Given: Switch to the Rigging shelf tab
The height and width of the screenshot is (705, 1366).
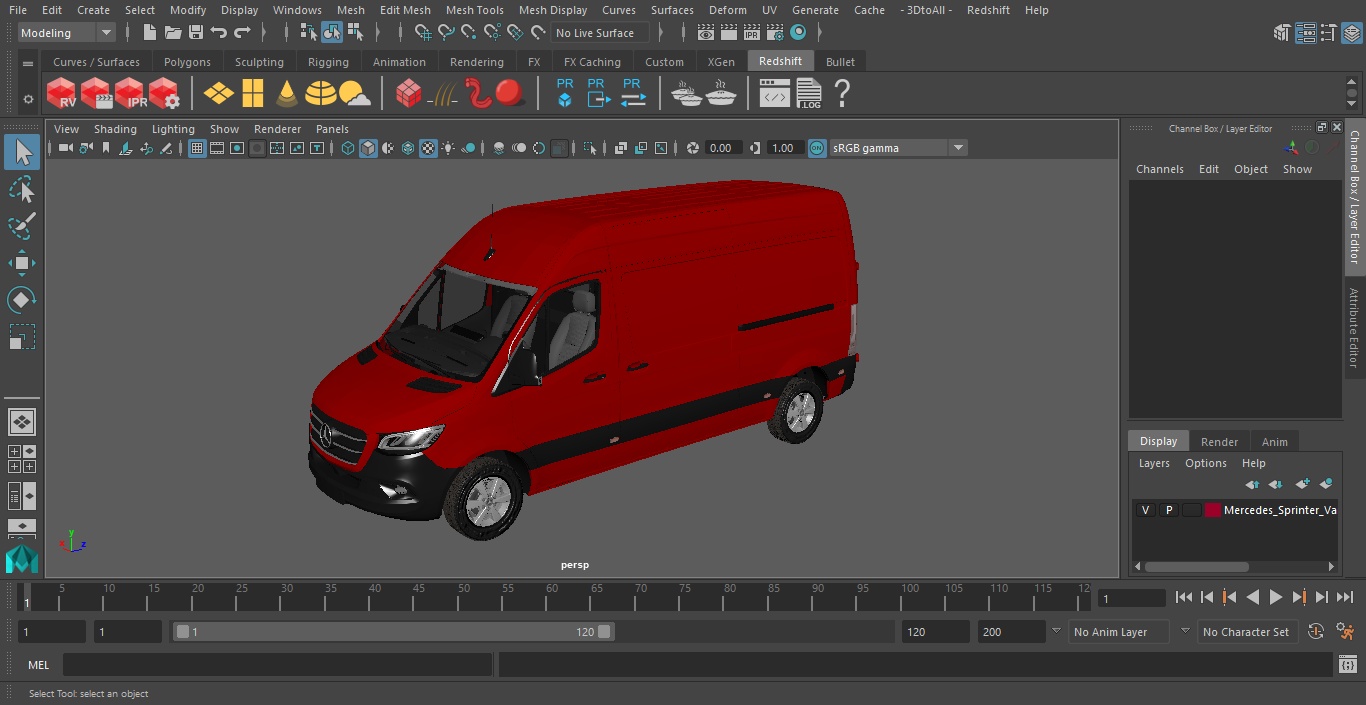Looking at the screenshot, I should pos(328,62).
